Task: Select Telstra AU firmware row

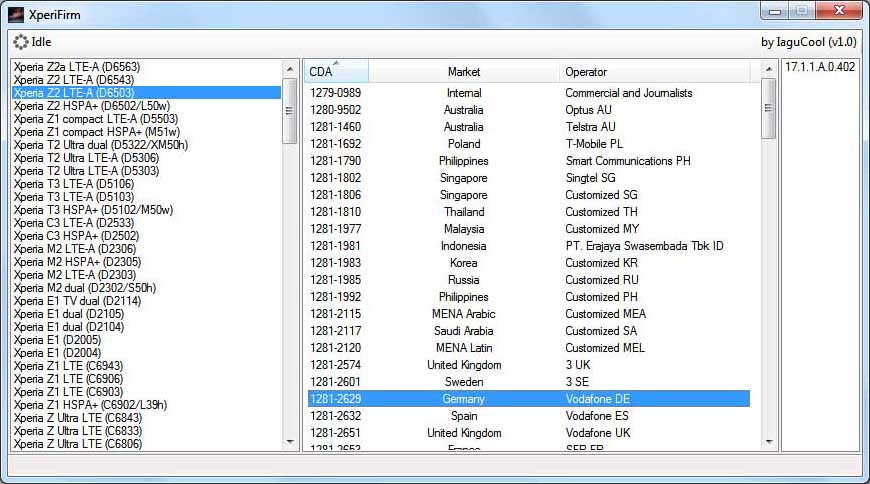Action: click(529, 127)
